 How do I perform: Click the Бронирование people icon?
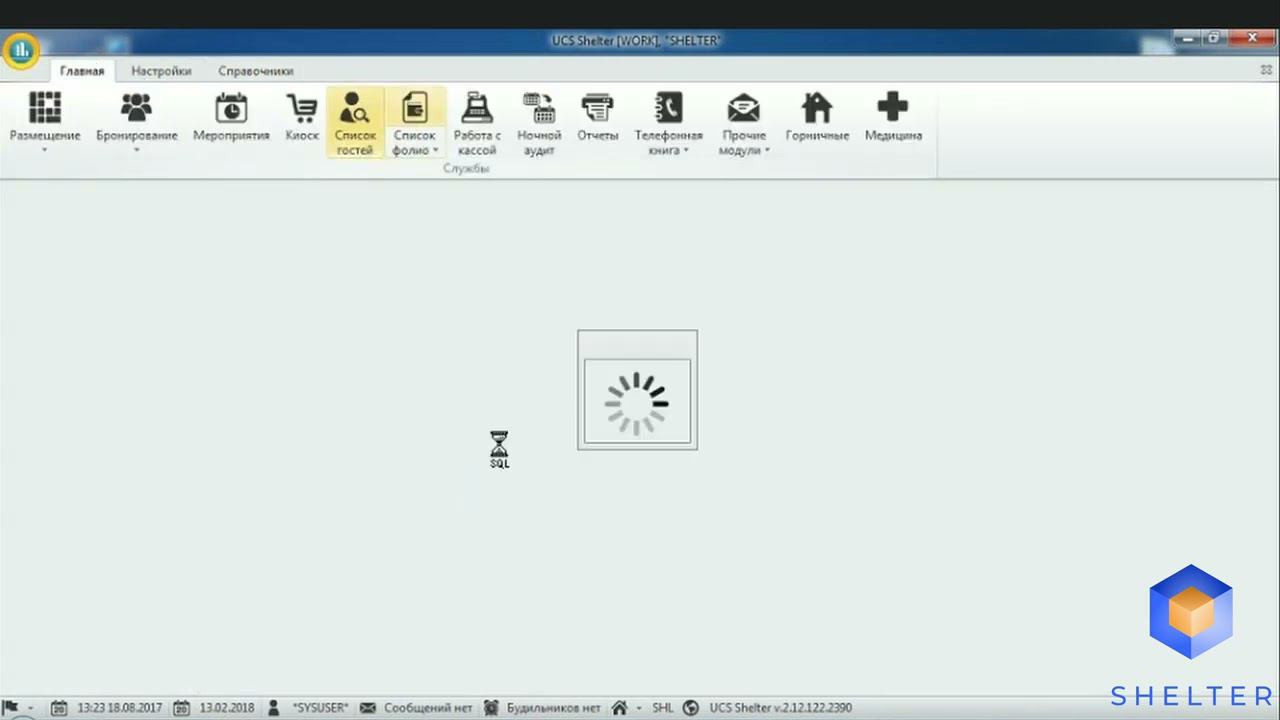pos(137,108)
